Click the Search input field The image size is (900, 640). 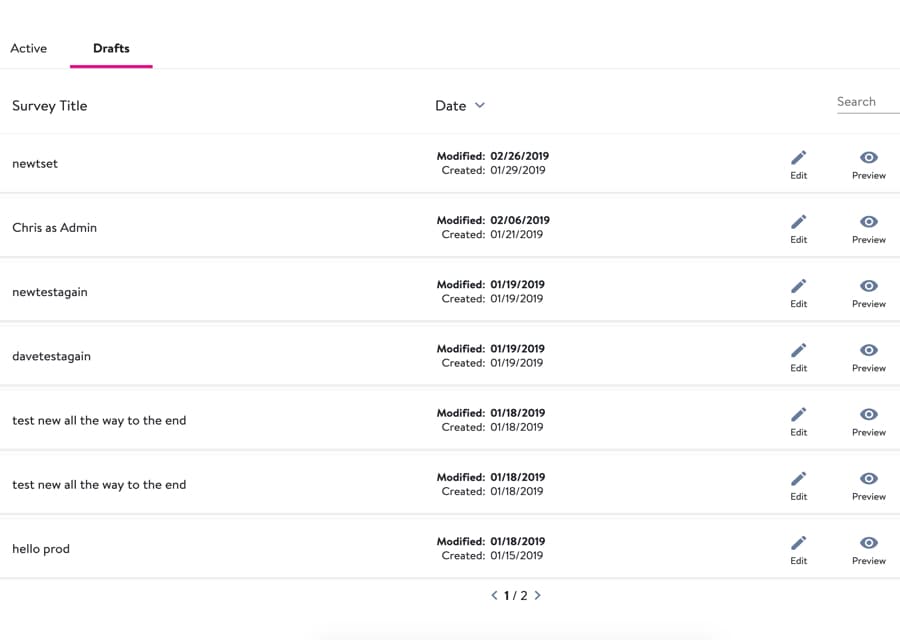866,102
